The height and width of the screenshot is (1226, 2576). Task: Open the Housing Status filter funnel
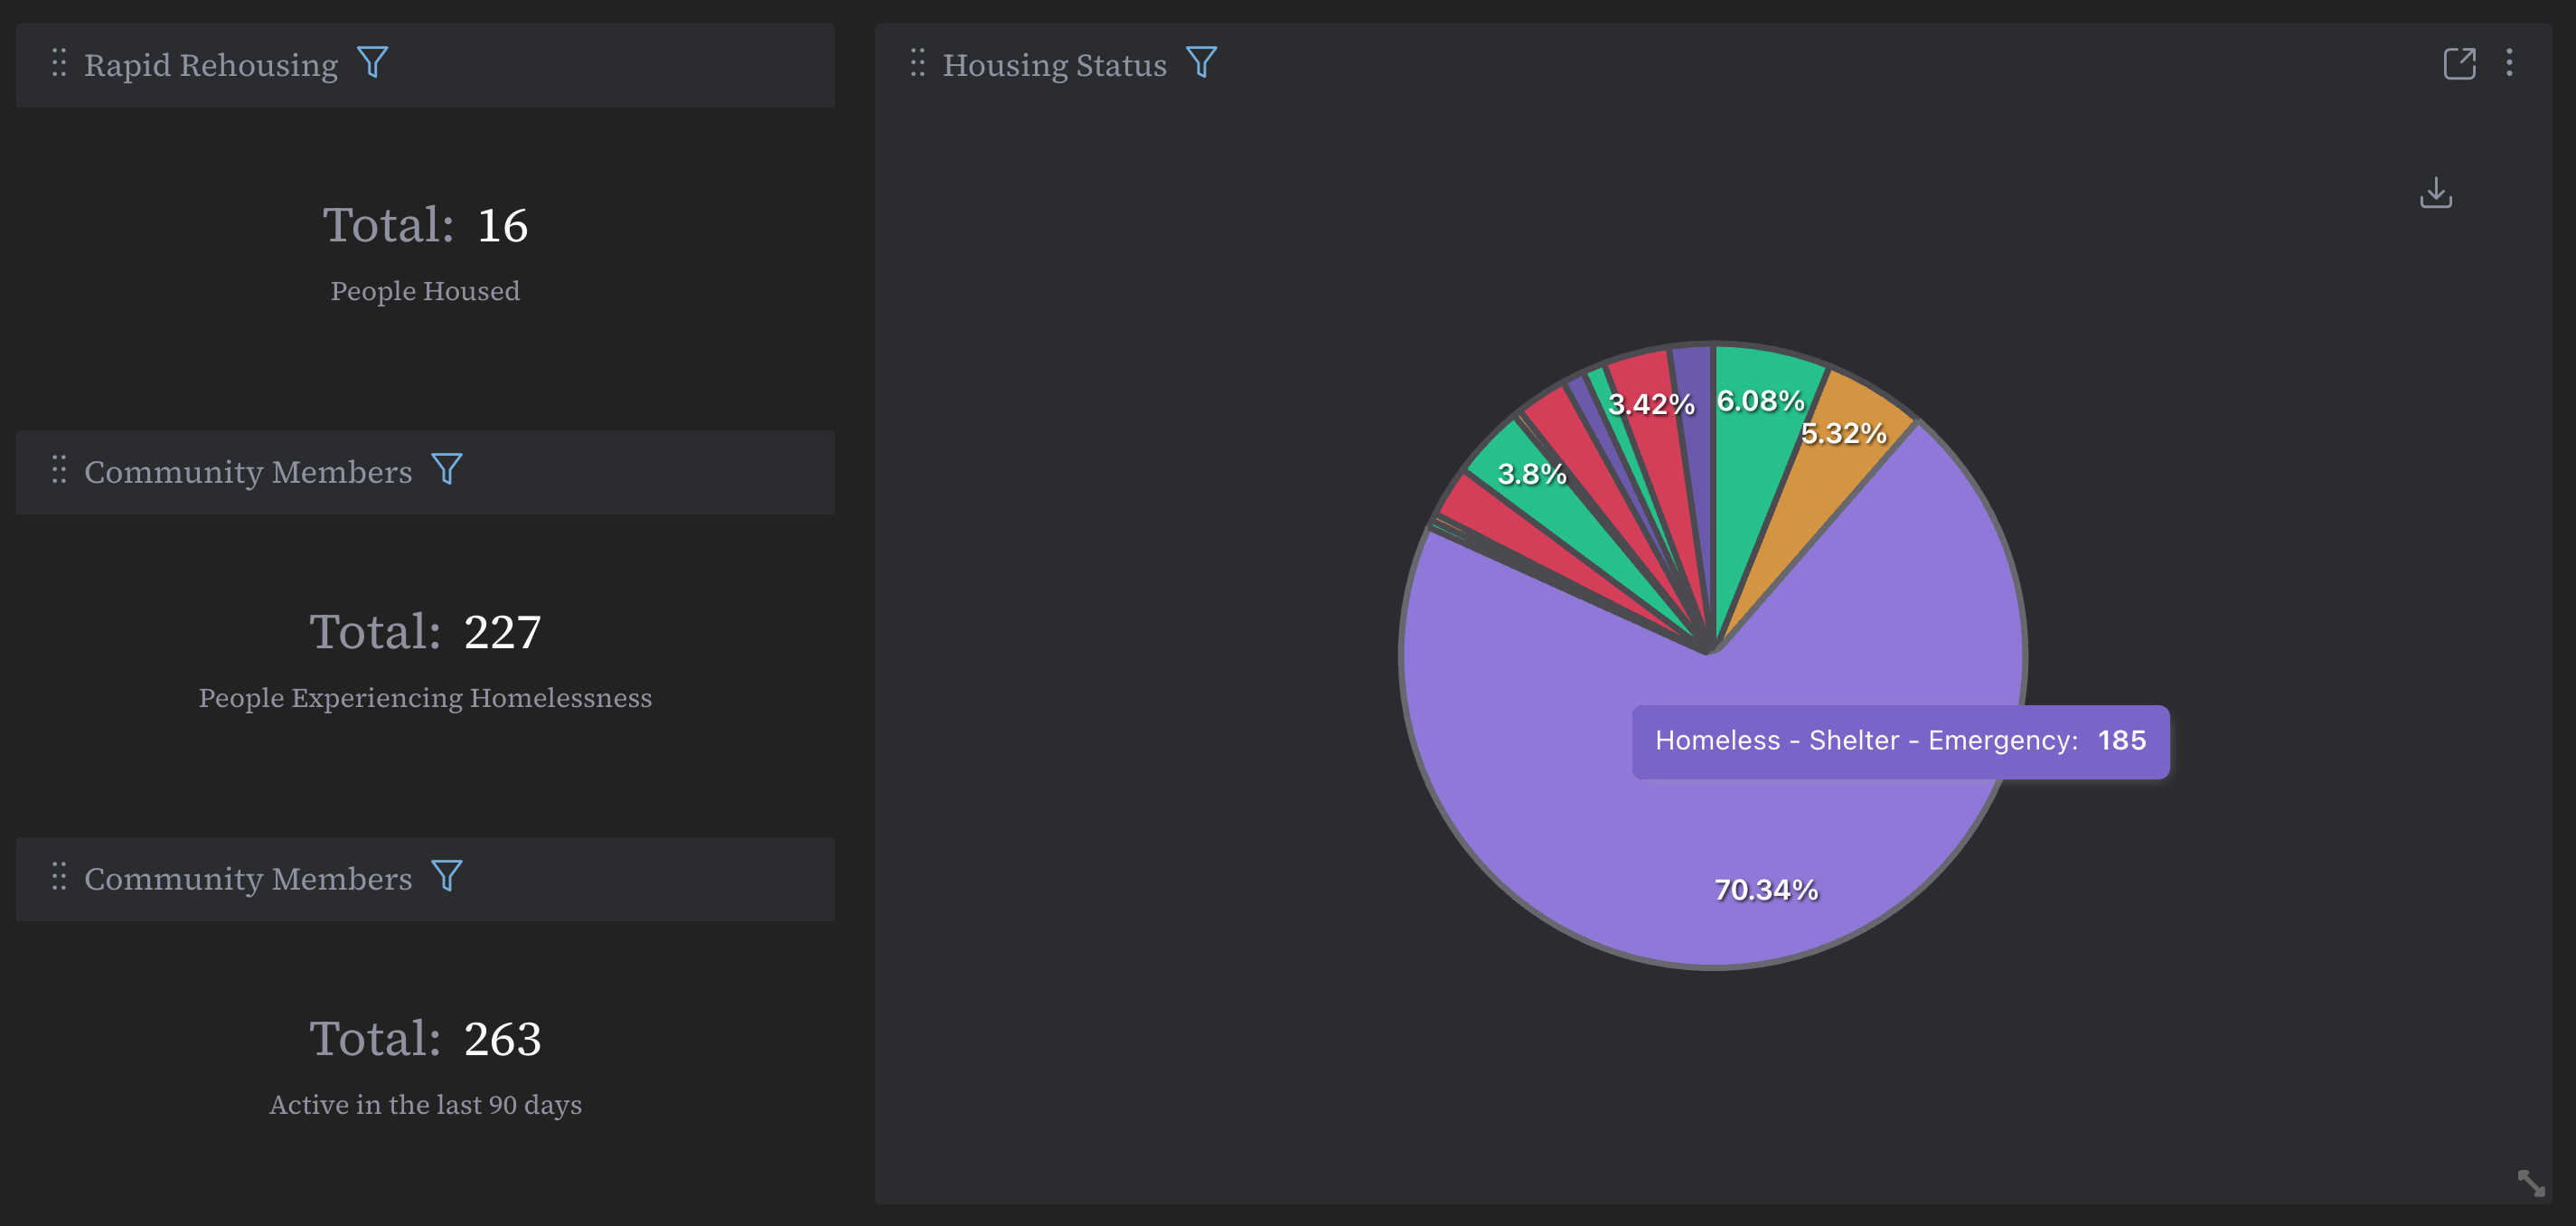(1201, 63)
